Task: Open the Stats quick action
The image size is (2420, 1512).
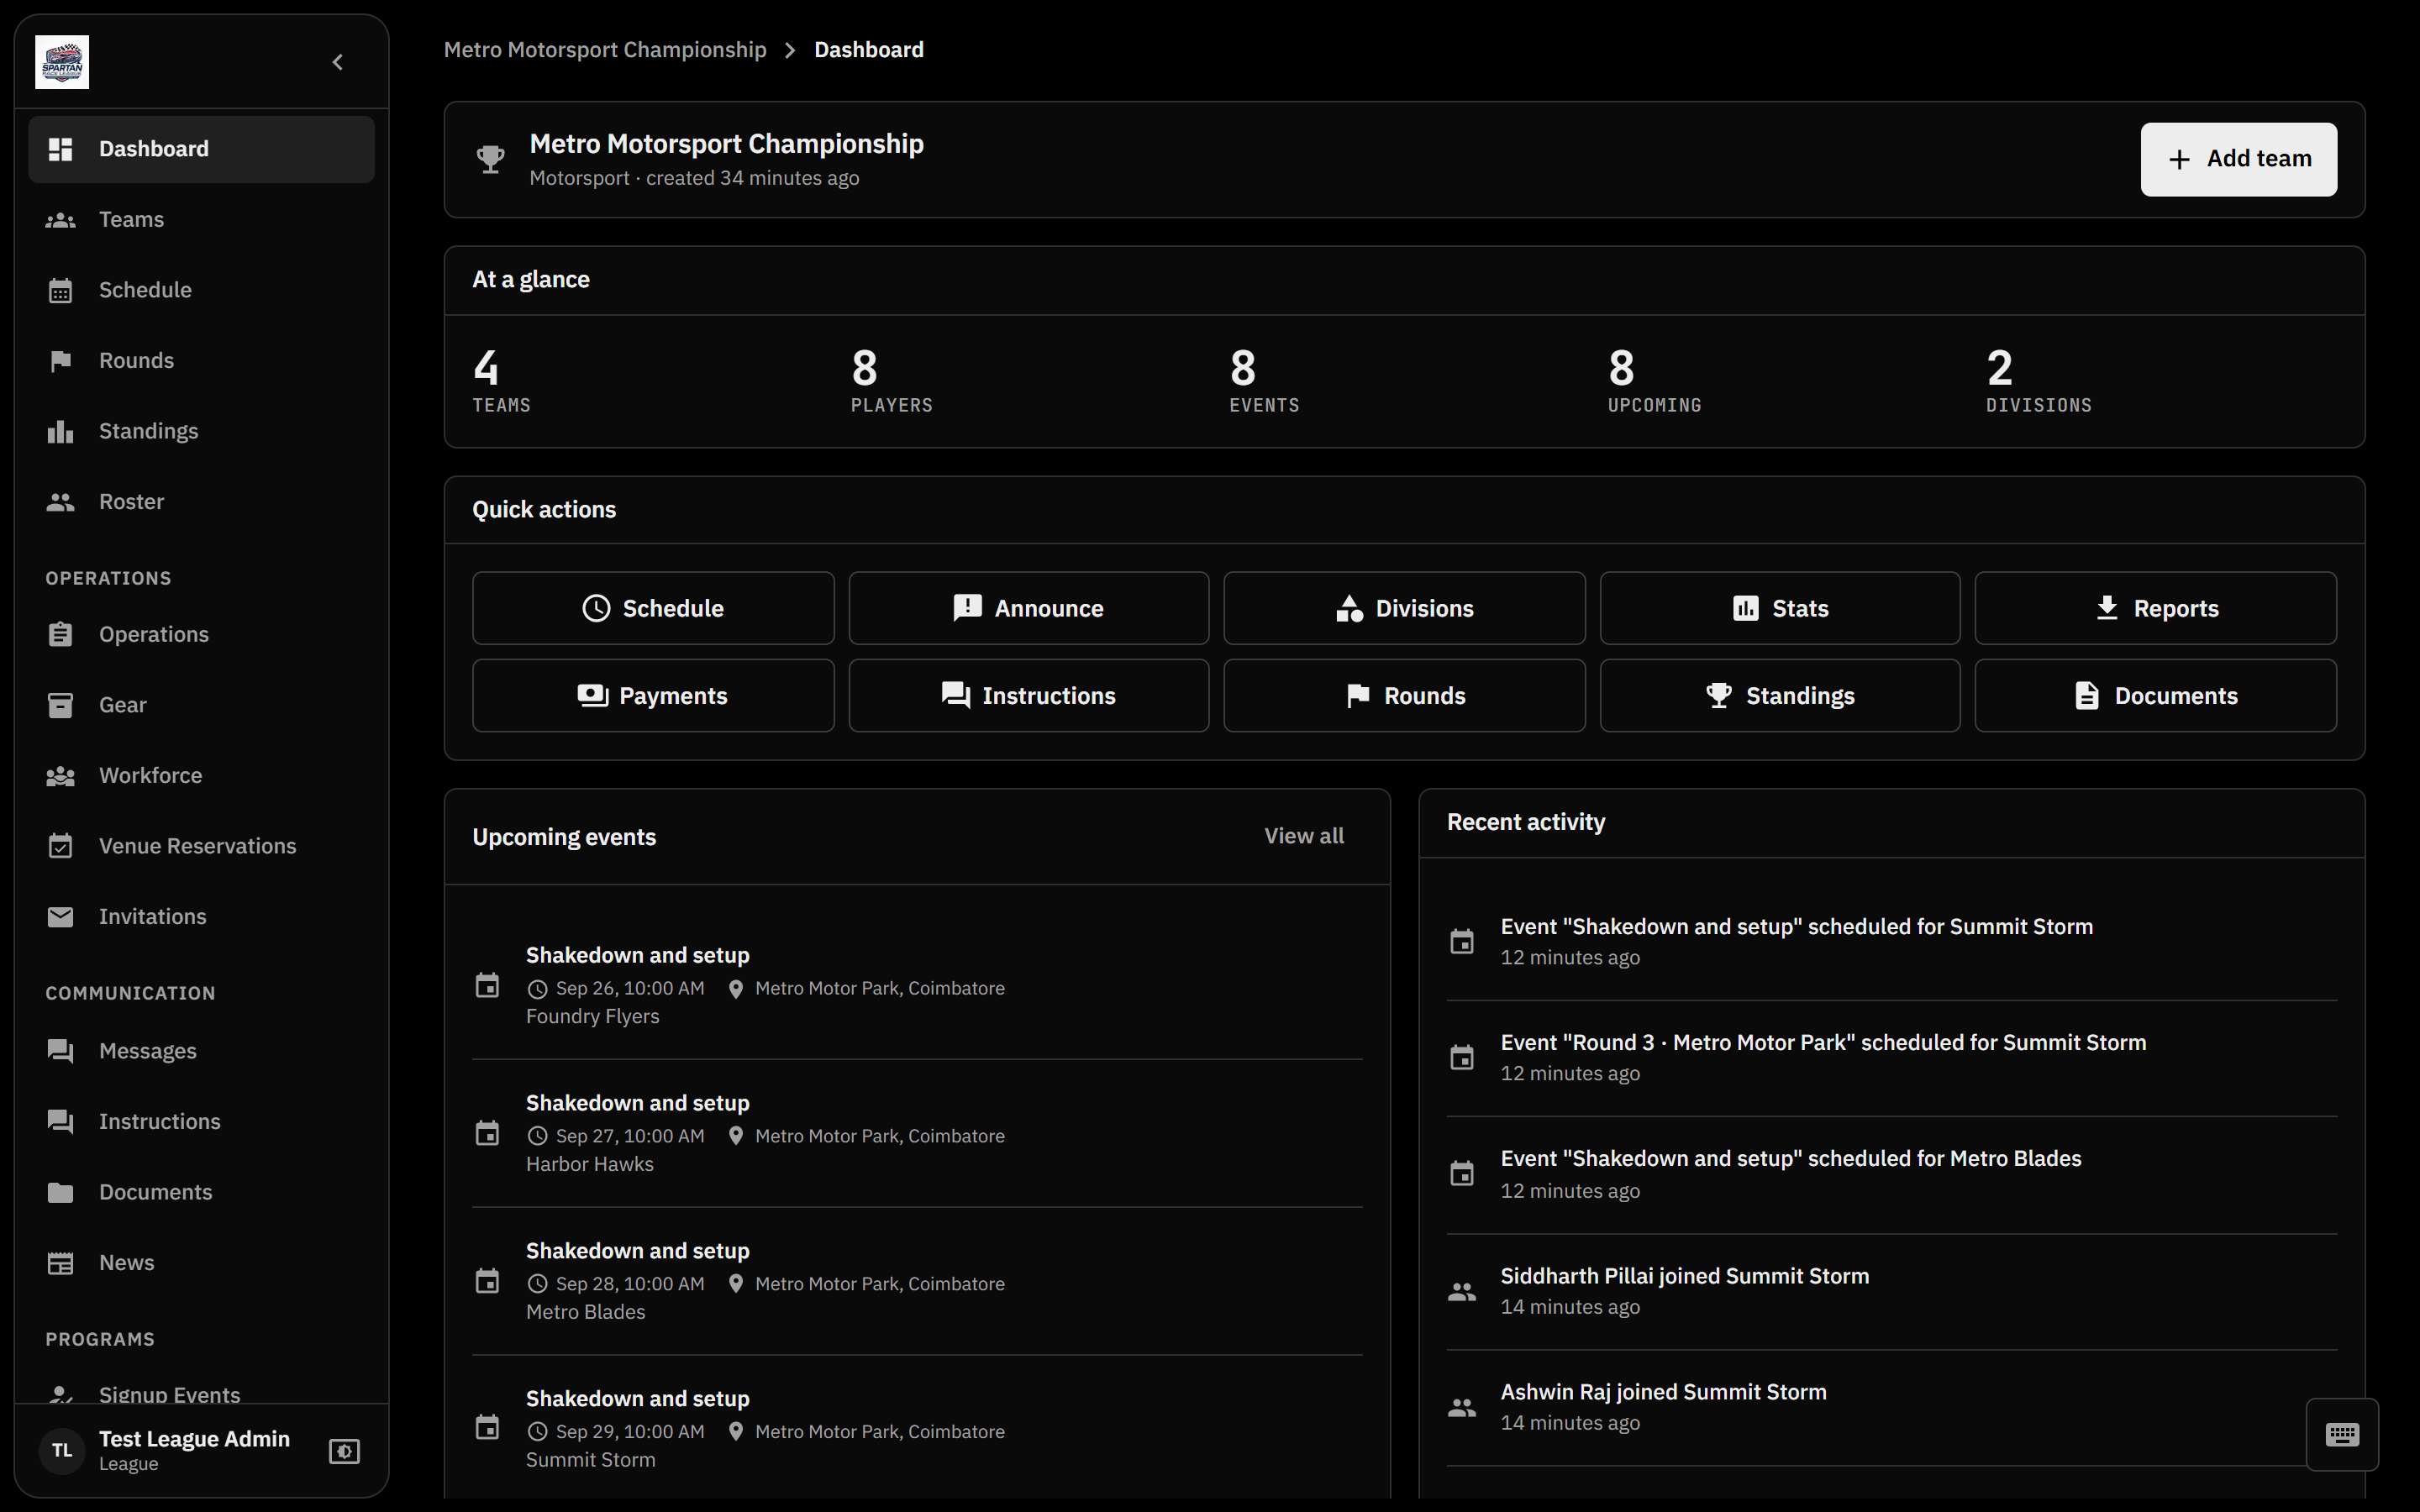Action: [1780, 608]
